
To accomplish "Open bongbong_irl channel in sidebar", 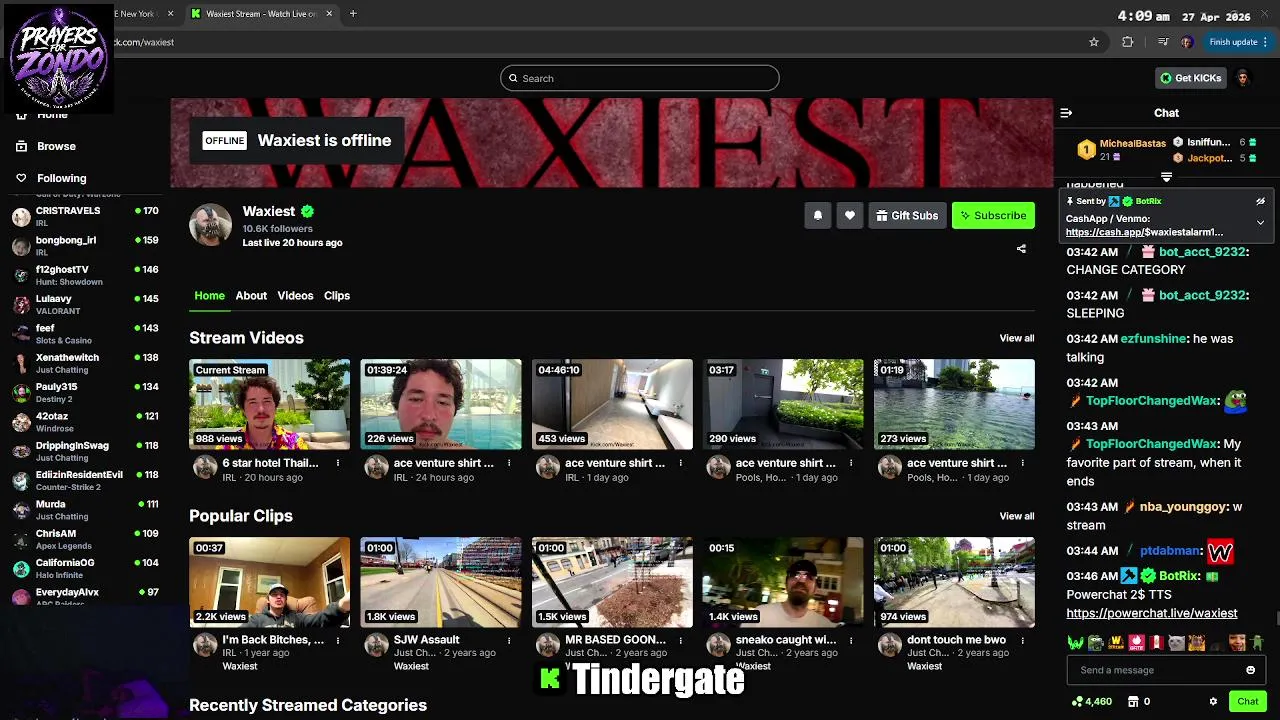I will coord(85,245).
